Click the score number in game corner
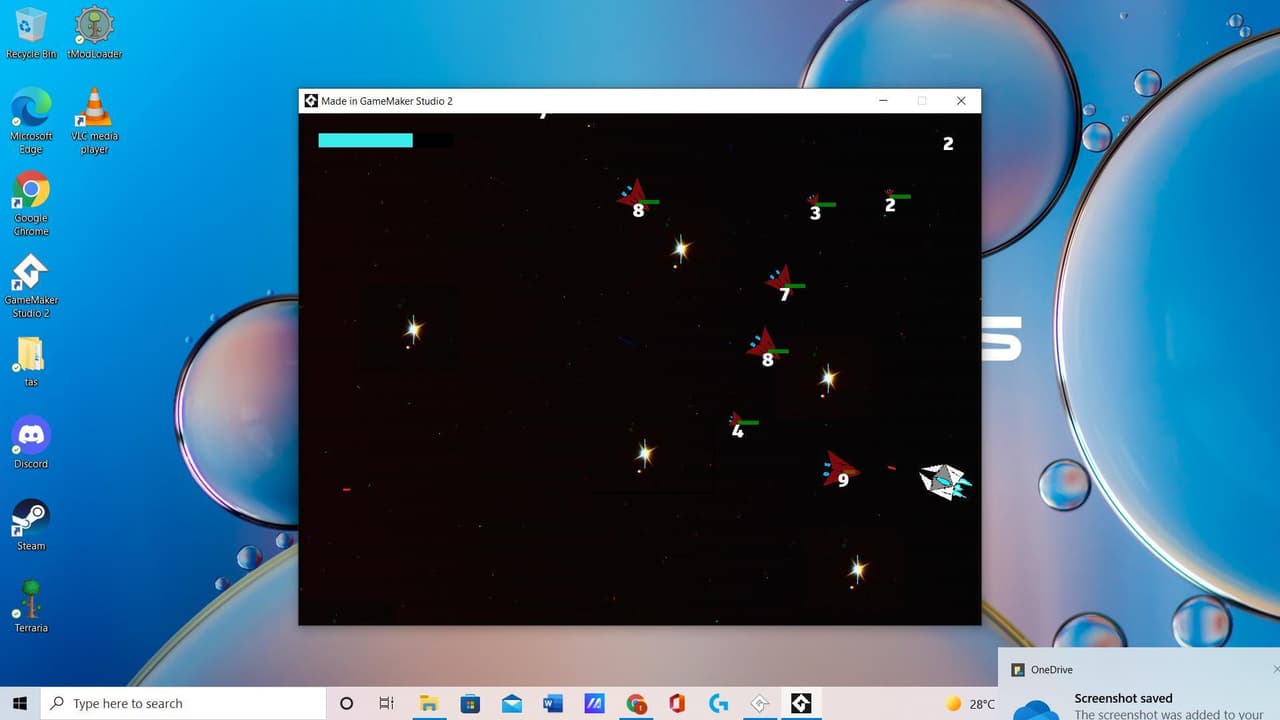This screenshot has width=1280, height=720. click(948, 144)
